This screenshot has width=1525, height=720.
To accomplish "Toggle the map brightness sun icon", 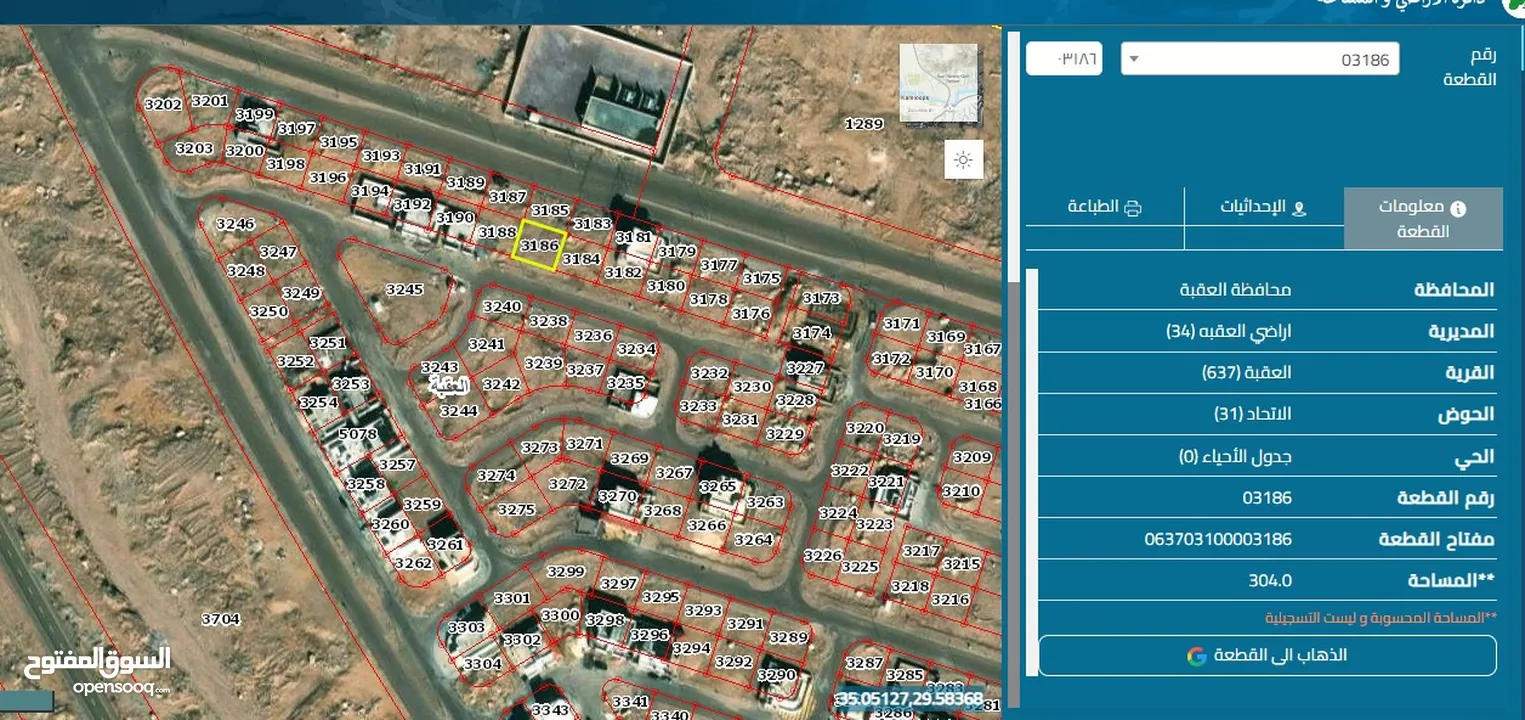I will tap(964, 160).
